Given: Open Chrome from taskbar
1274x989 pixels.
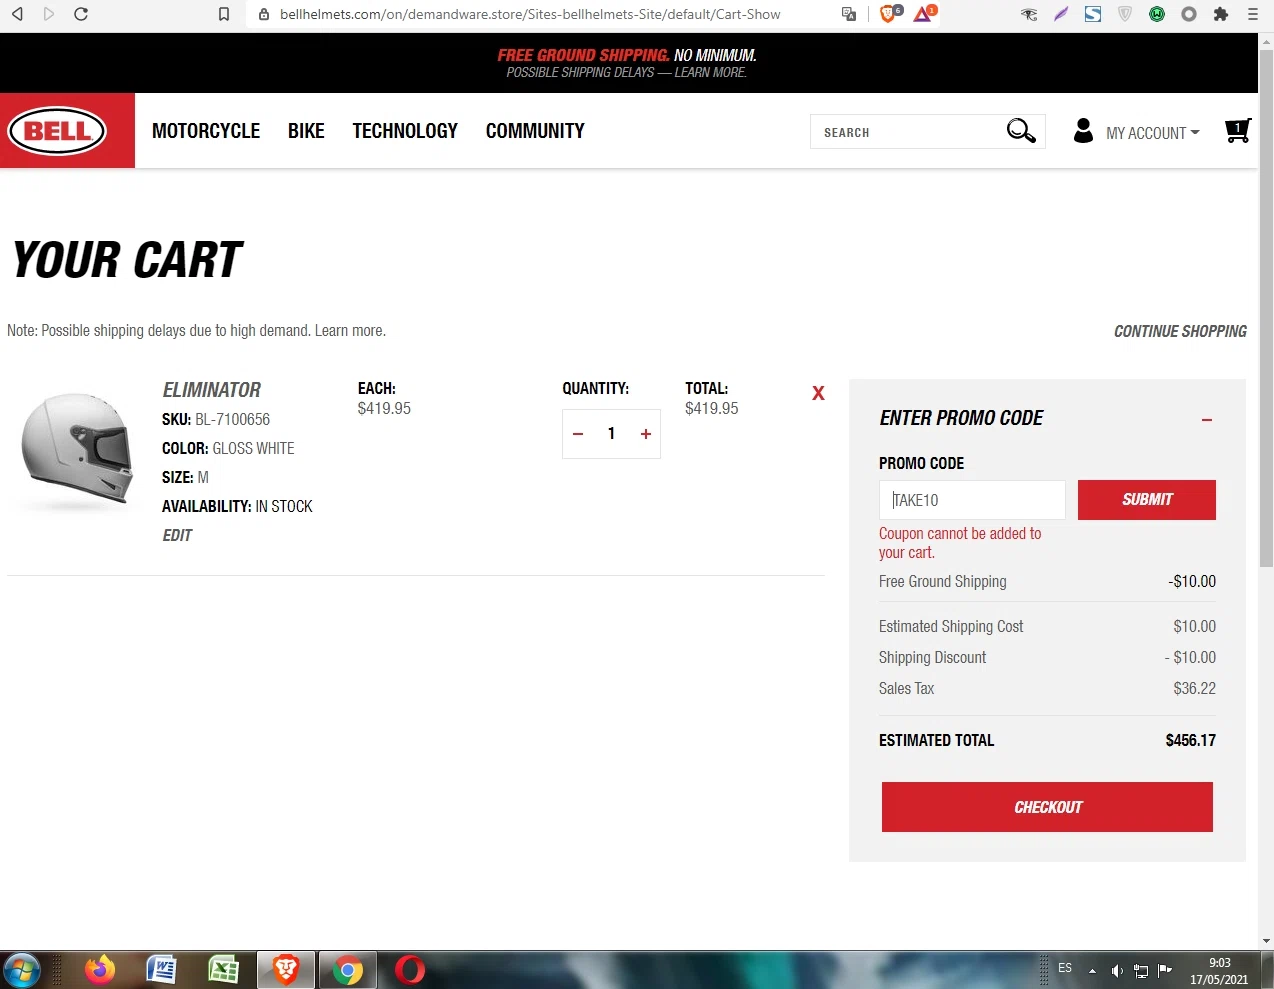Looking at the screenshot, I should click(348, 970).
